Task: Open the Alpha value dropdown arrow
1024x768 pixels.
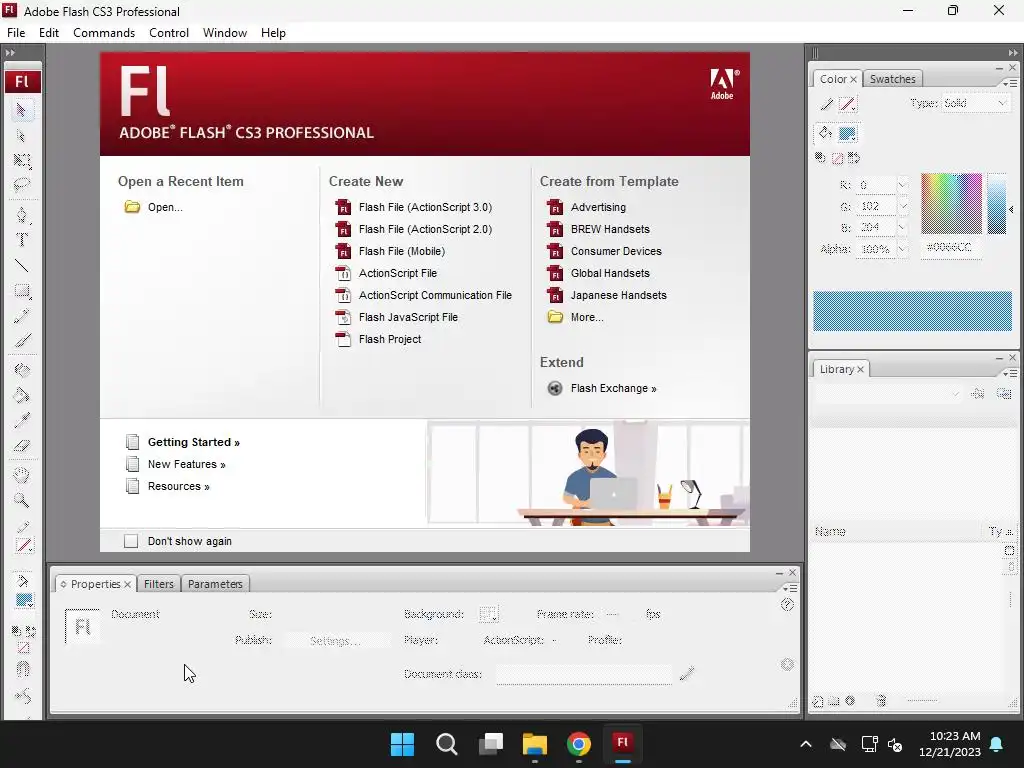Action: tap(903, 249)
